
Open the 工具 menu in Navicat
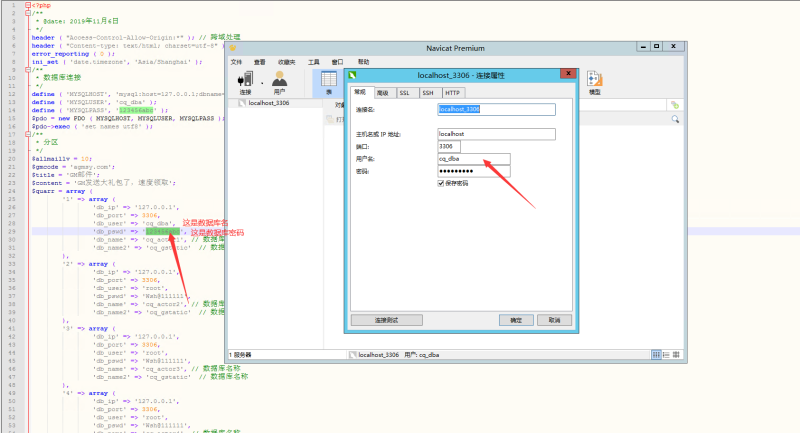[313, 61]
